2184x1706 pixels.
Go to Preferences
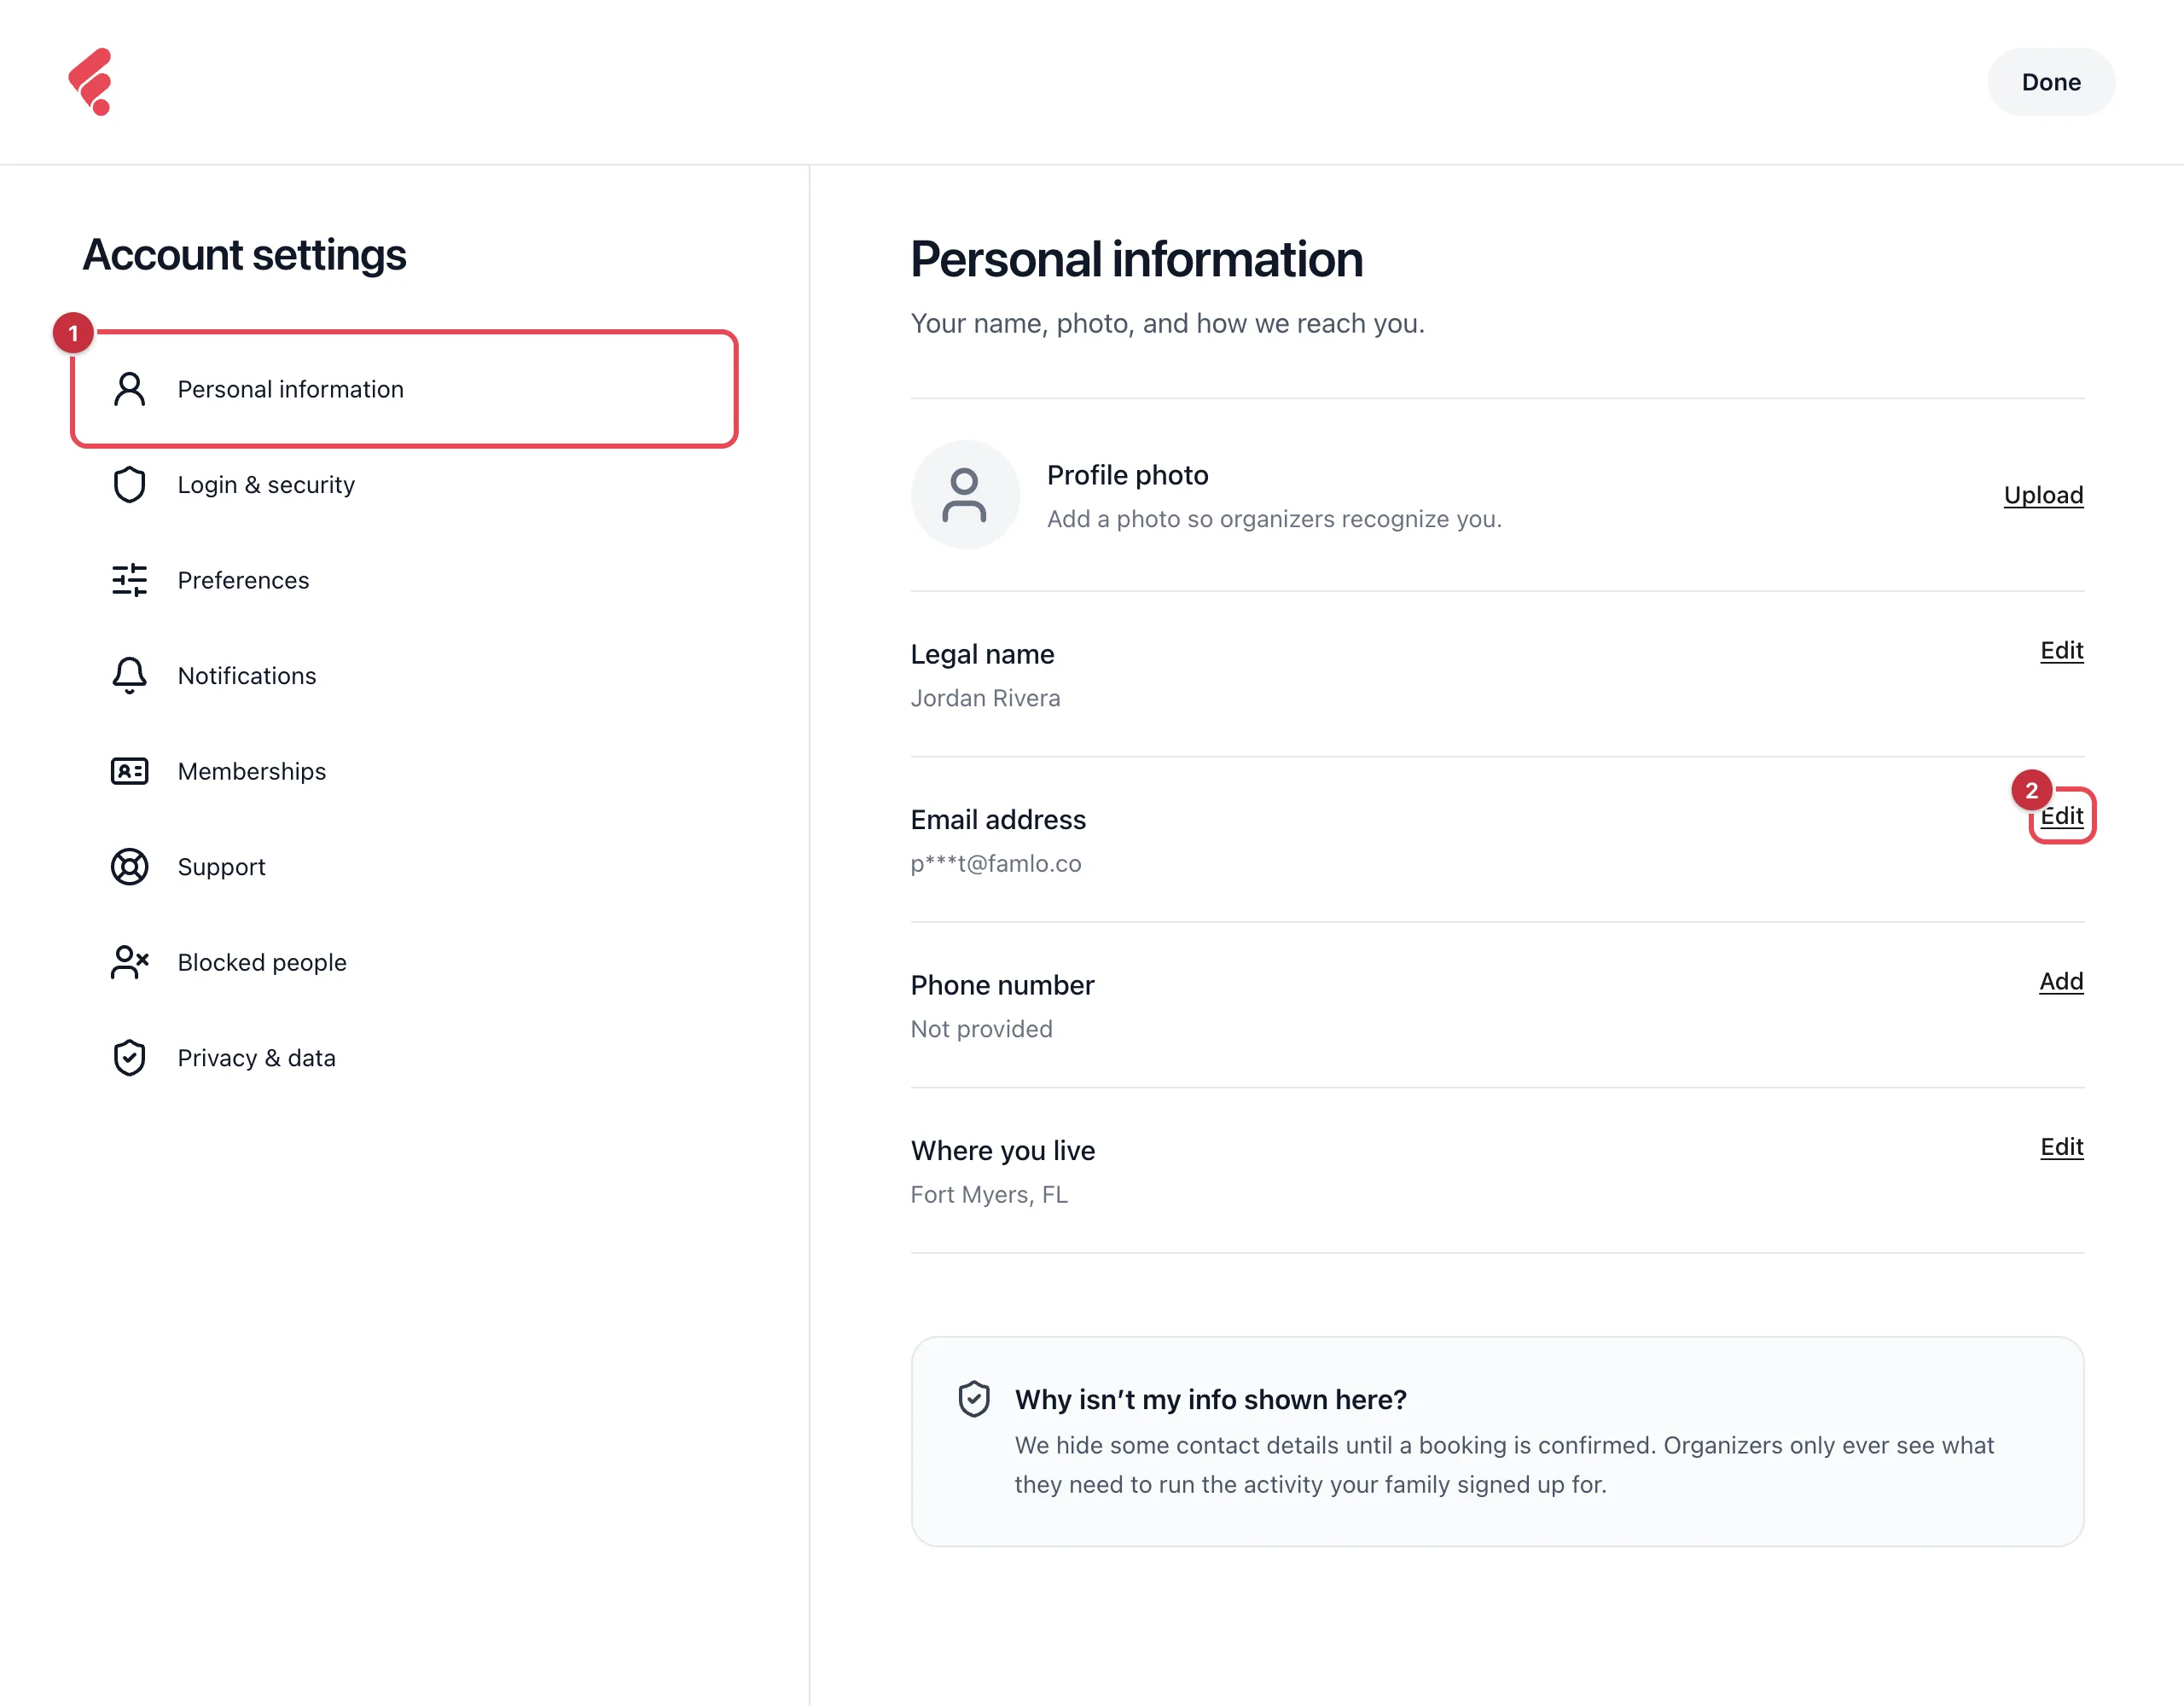point(404,580)
